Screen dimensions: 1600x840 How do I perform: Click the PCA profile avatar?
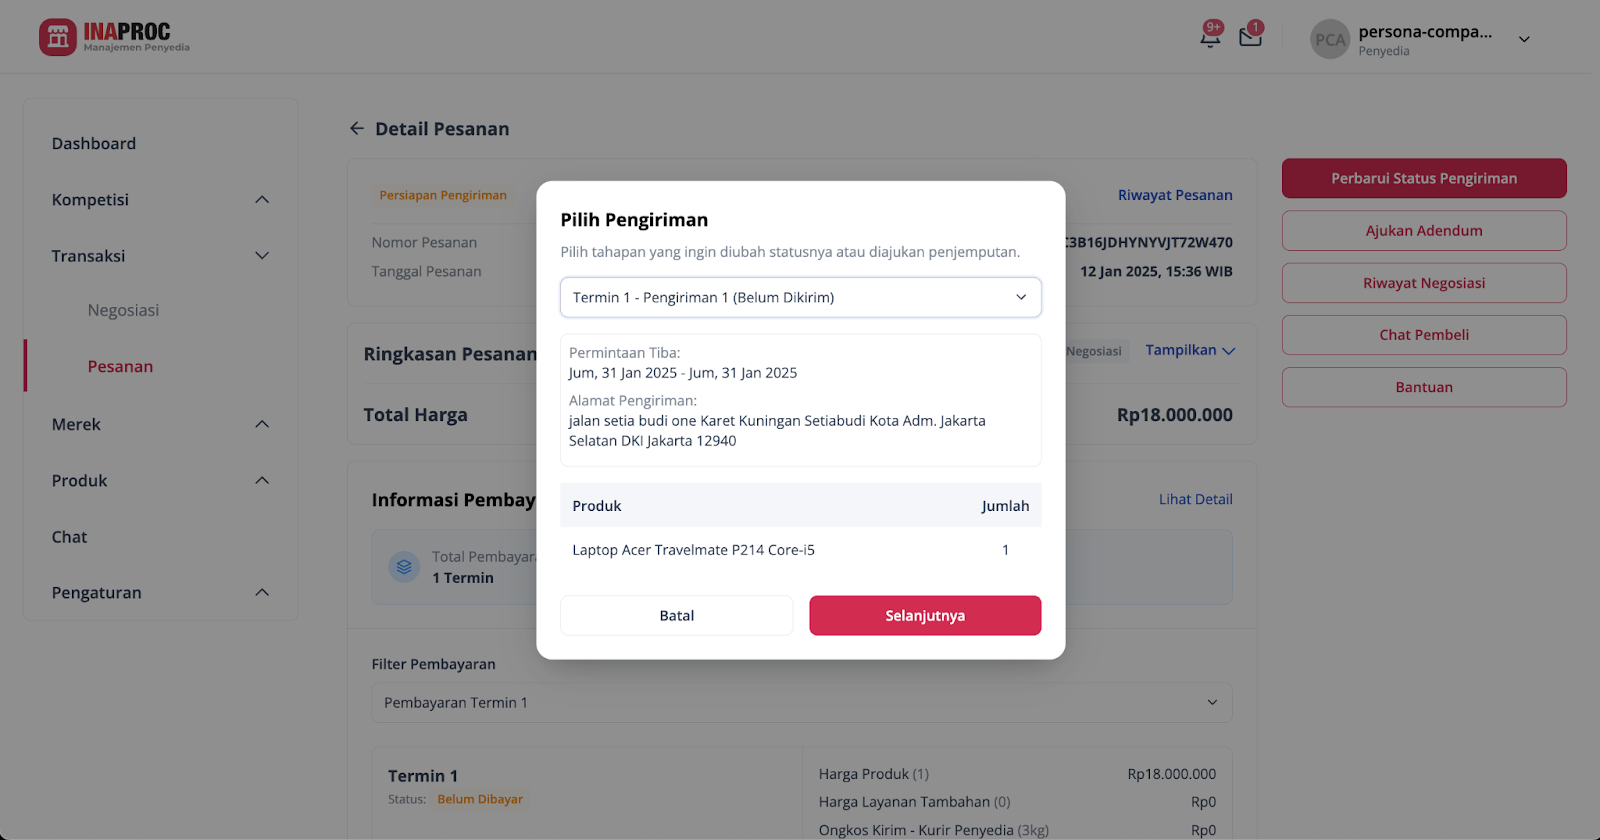(1330, 39)
